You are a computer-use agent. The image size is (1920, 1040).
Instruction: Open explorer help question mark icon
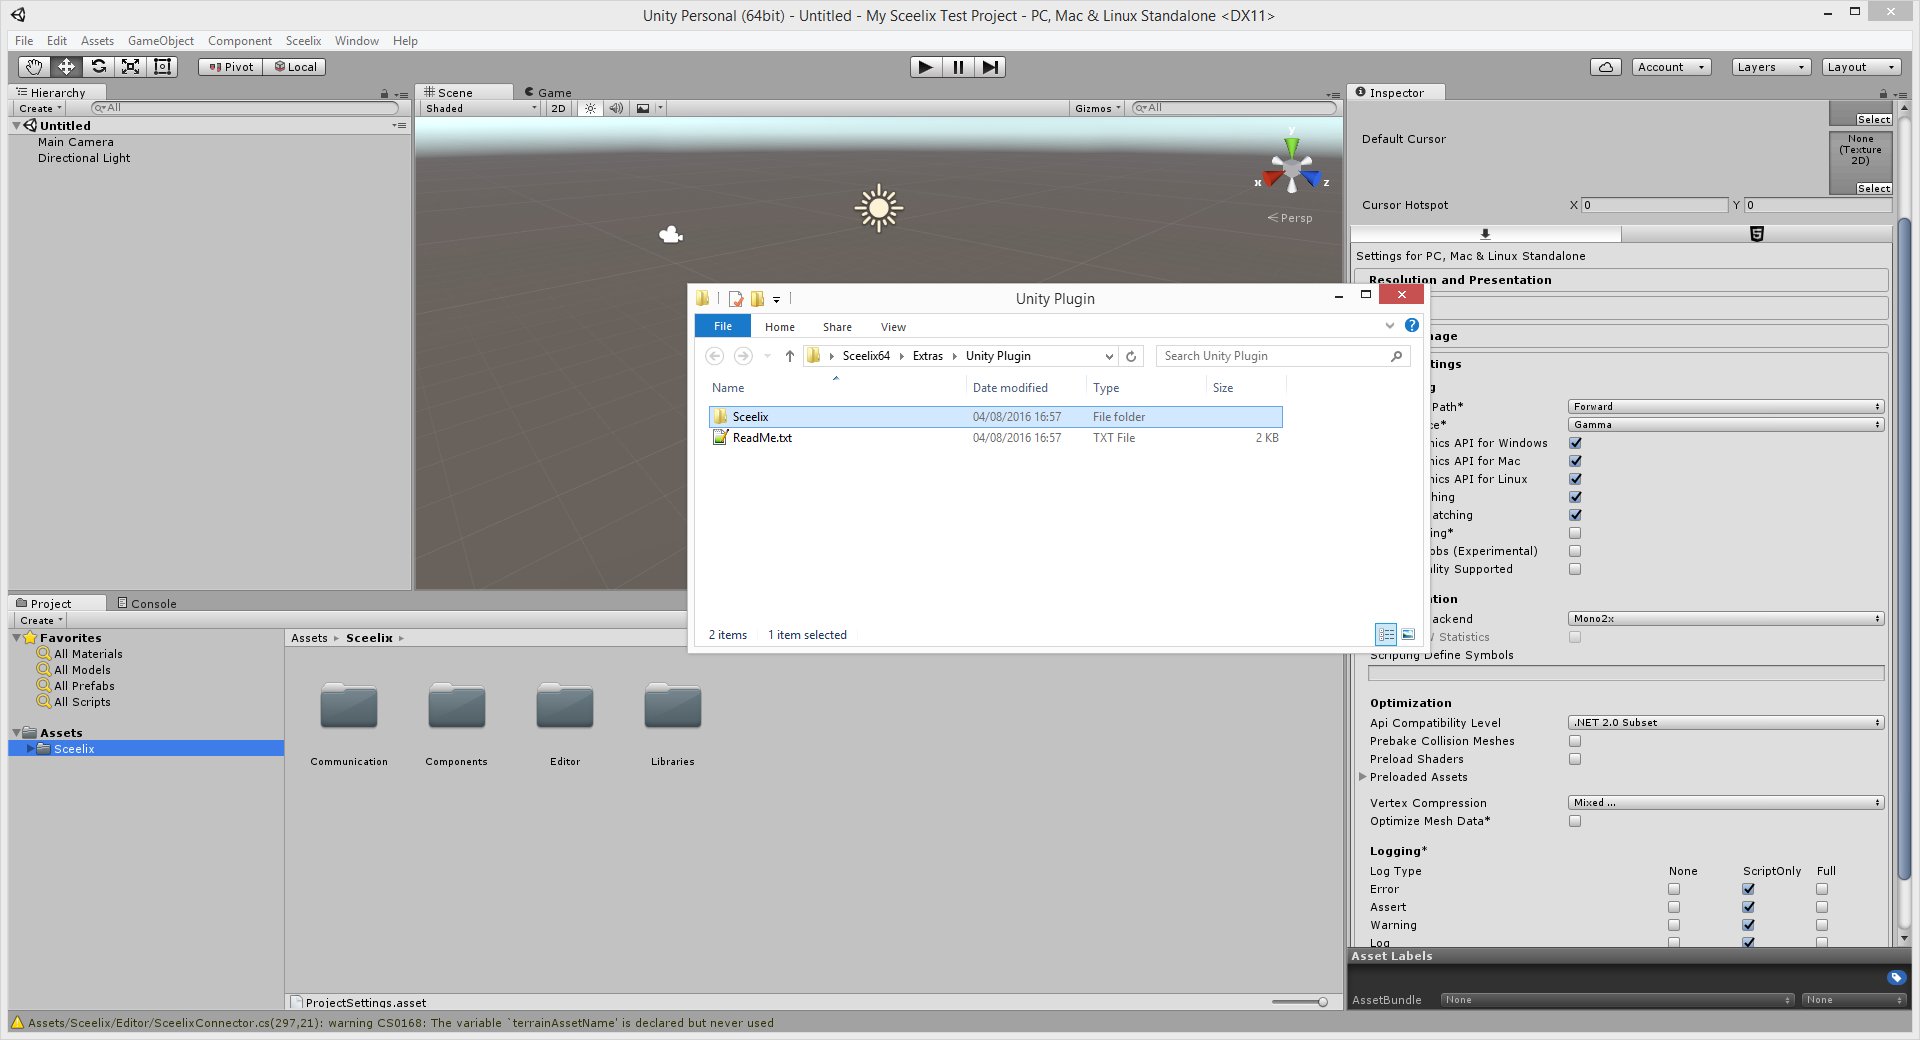click(1412, 325)
